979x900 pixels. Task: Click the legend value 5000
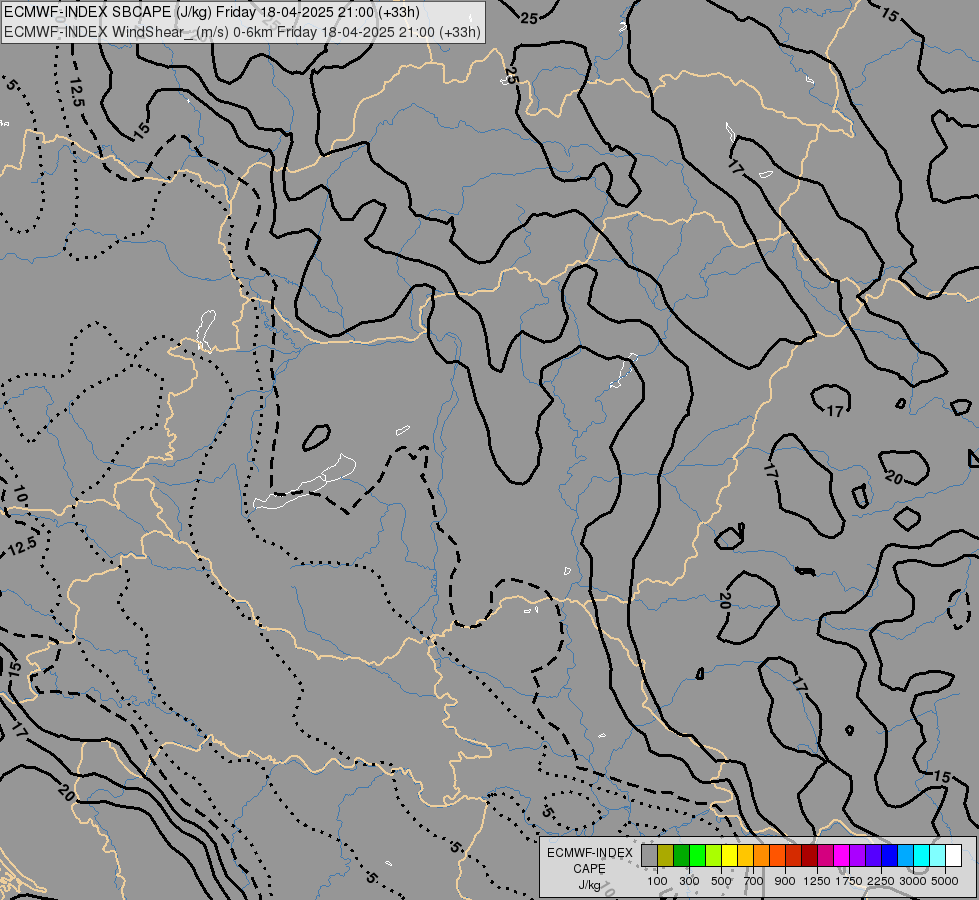tap(945, 881)
